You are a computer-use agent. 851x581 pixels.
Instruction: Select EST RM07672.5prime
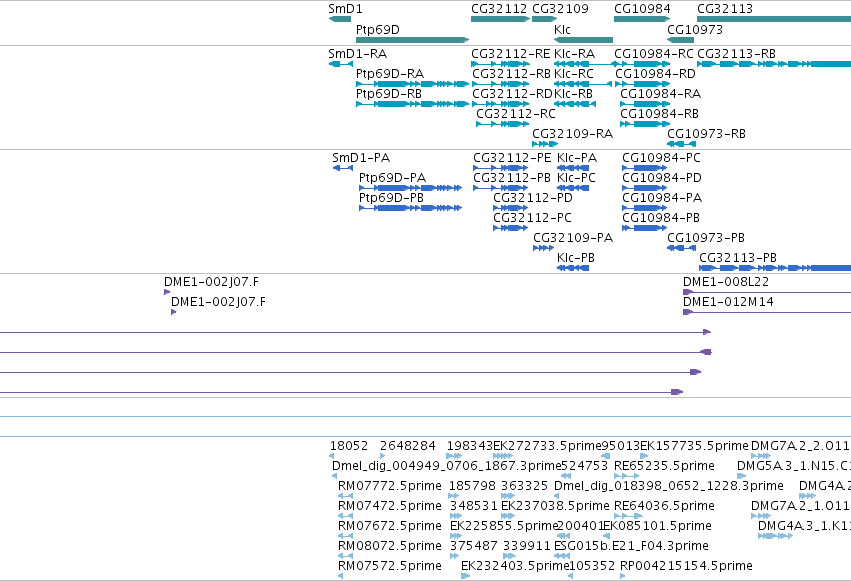coord(345,536)
